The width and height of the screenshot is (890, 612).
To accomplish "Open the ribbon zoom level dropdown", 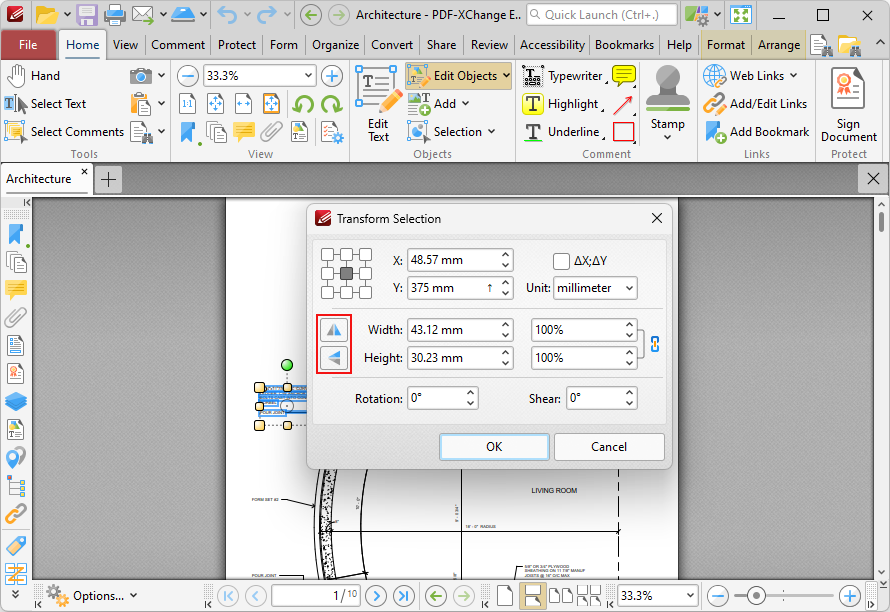I will pos(308,76).
